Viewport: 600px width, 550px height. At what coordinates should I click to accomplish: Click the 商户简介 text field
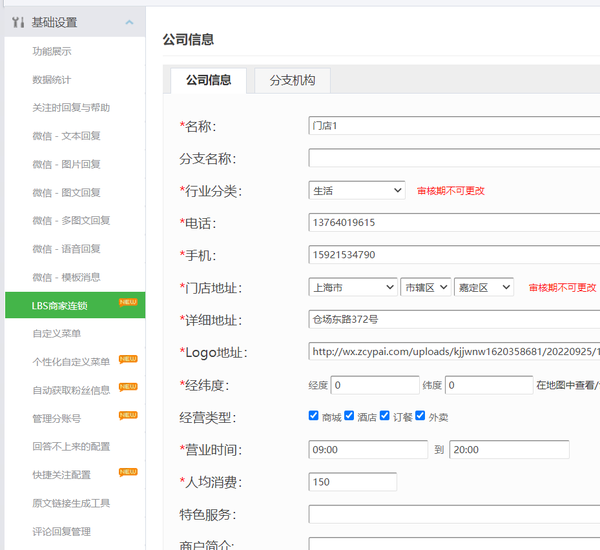[x=454, y=544]
